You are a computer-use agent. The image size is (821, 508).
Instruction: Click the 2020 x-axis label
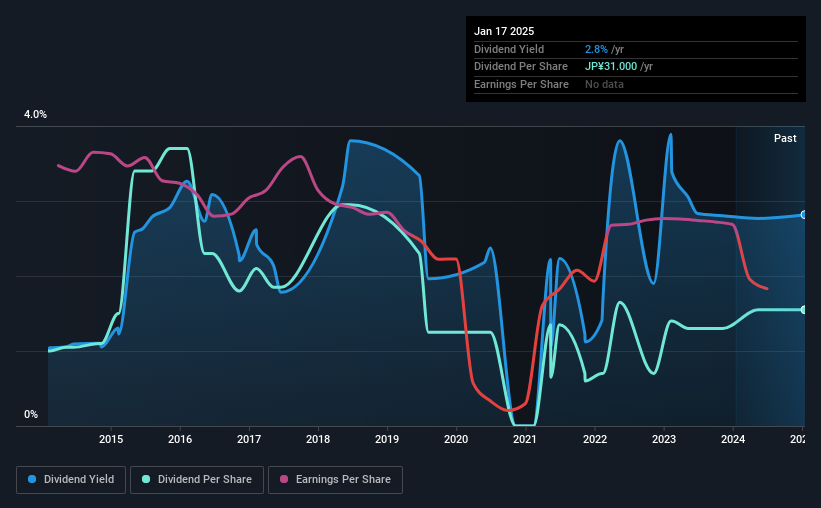456,439
